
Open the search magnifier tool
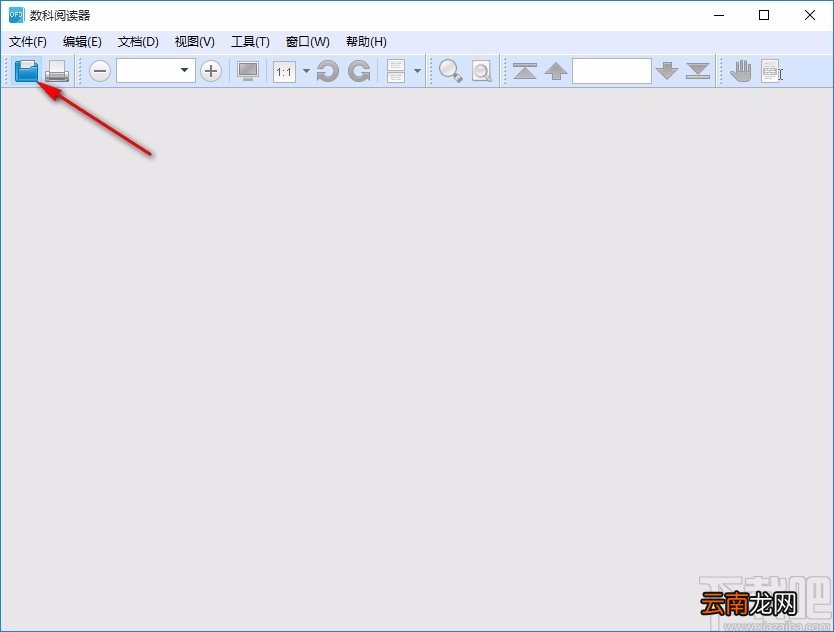(x=451, y=71)
